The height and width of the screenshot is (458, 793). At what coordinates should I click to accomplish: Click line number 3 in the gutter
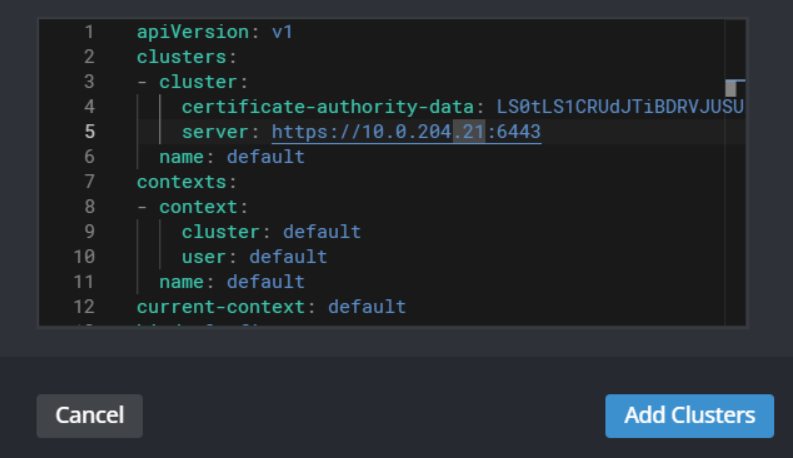pyautogui.click(x=89, y=82)
